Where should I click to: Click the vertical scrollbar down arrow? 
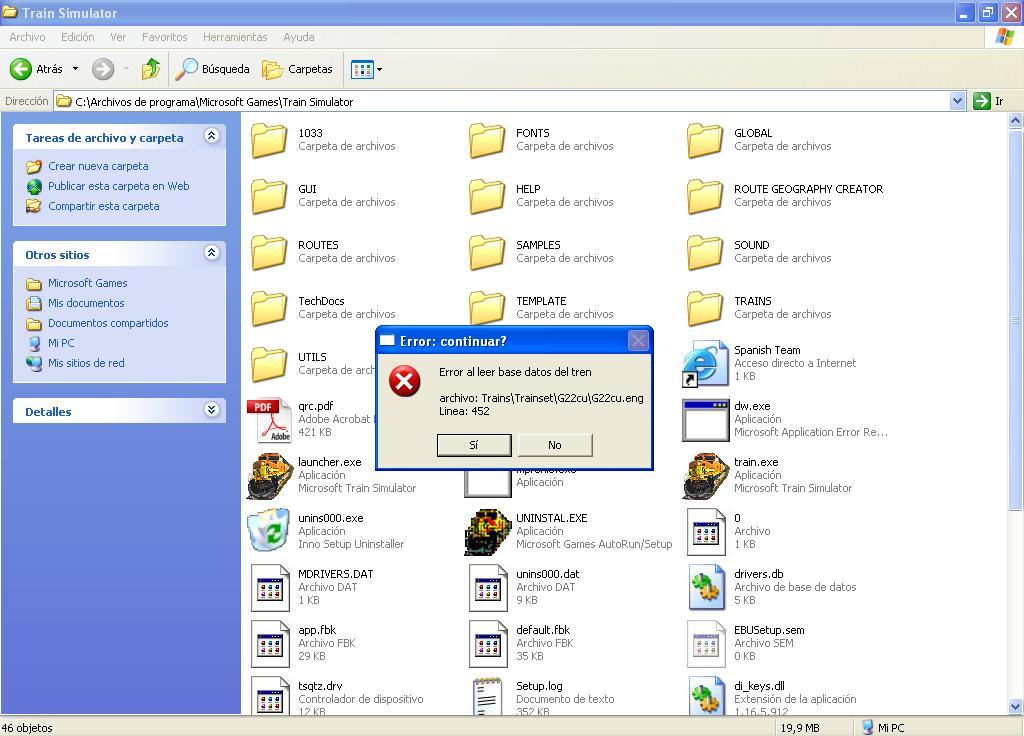(1016, 707)
